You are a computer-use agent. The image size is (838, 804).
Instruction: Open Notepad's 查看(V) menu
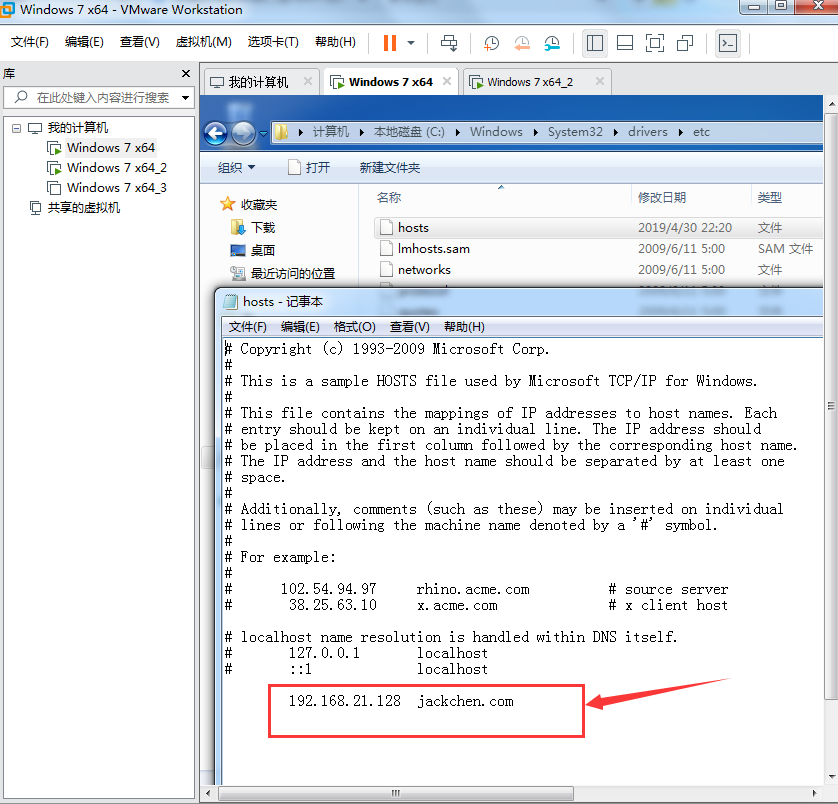[409, 327]
